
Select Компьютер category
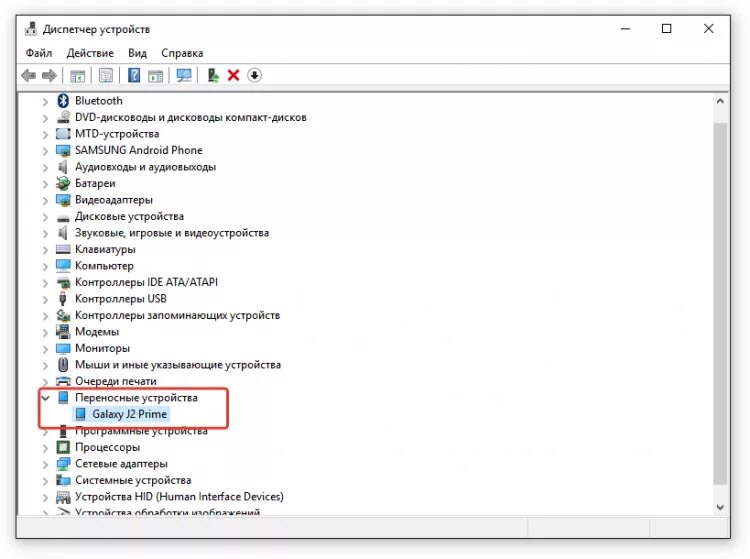104,265
